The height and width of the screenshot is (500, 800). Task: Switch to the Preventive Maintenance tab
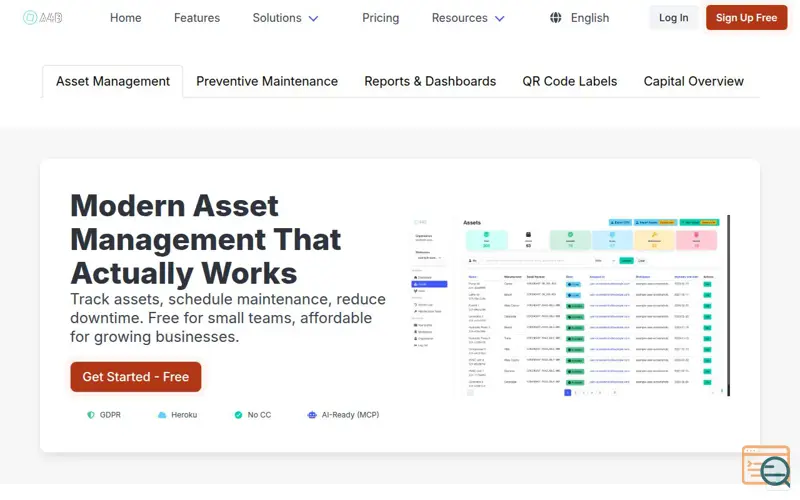[x=267, y=82]
